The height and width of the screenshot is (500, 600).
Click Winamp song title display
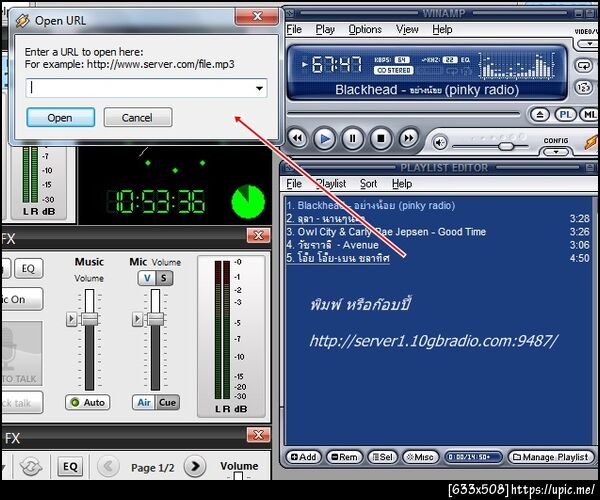(427, 90)
